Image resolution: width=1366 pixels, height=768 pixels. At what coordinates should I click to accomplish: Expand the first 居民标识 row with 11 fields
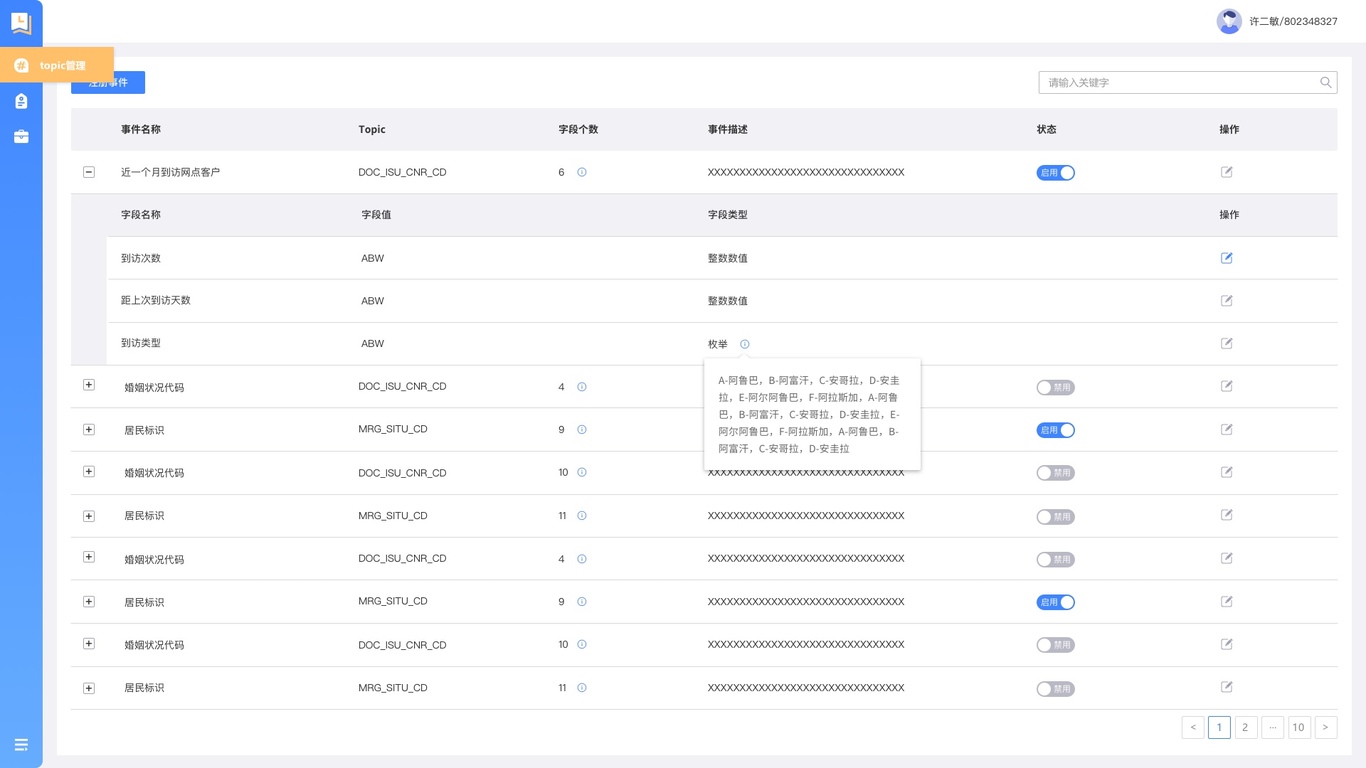pyautogui.click(x=89, y=516)
